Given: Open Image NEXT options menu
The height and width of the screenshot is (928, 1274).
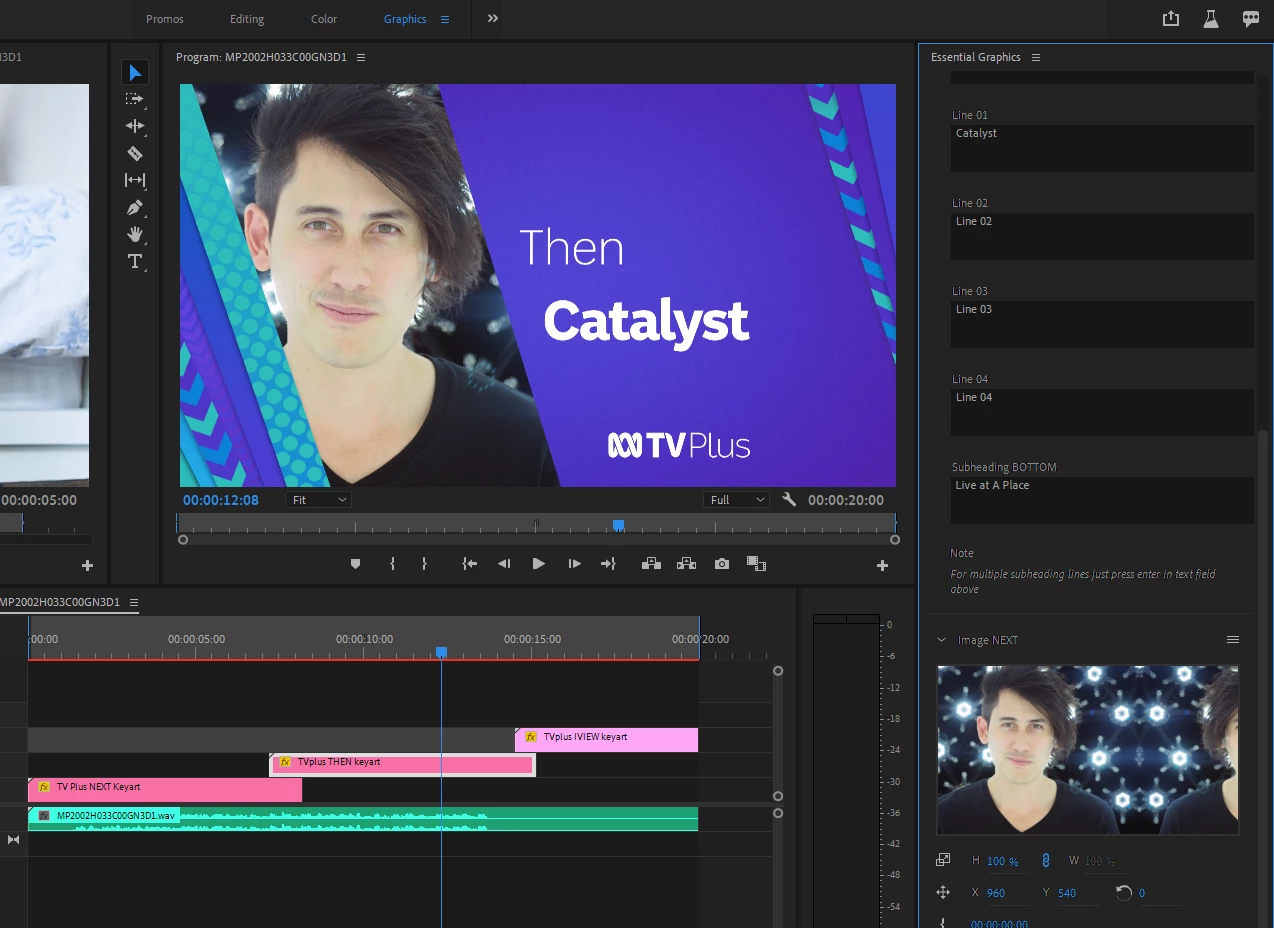Looking at the screenshot, I should (1233, 640).
